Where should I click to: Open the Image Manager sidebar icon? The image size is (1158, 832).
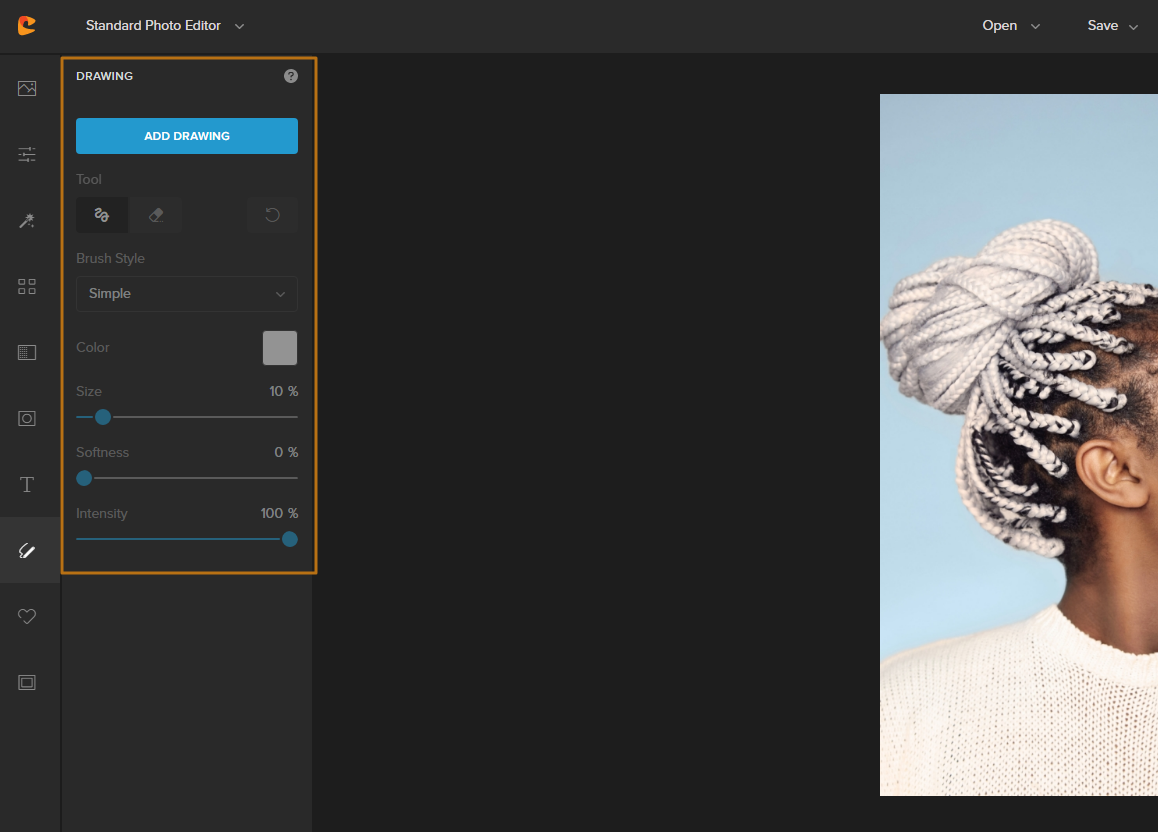pos(27,89)
